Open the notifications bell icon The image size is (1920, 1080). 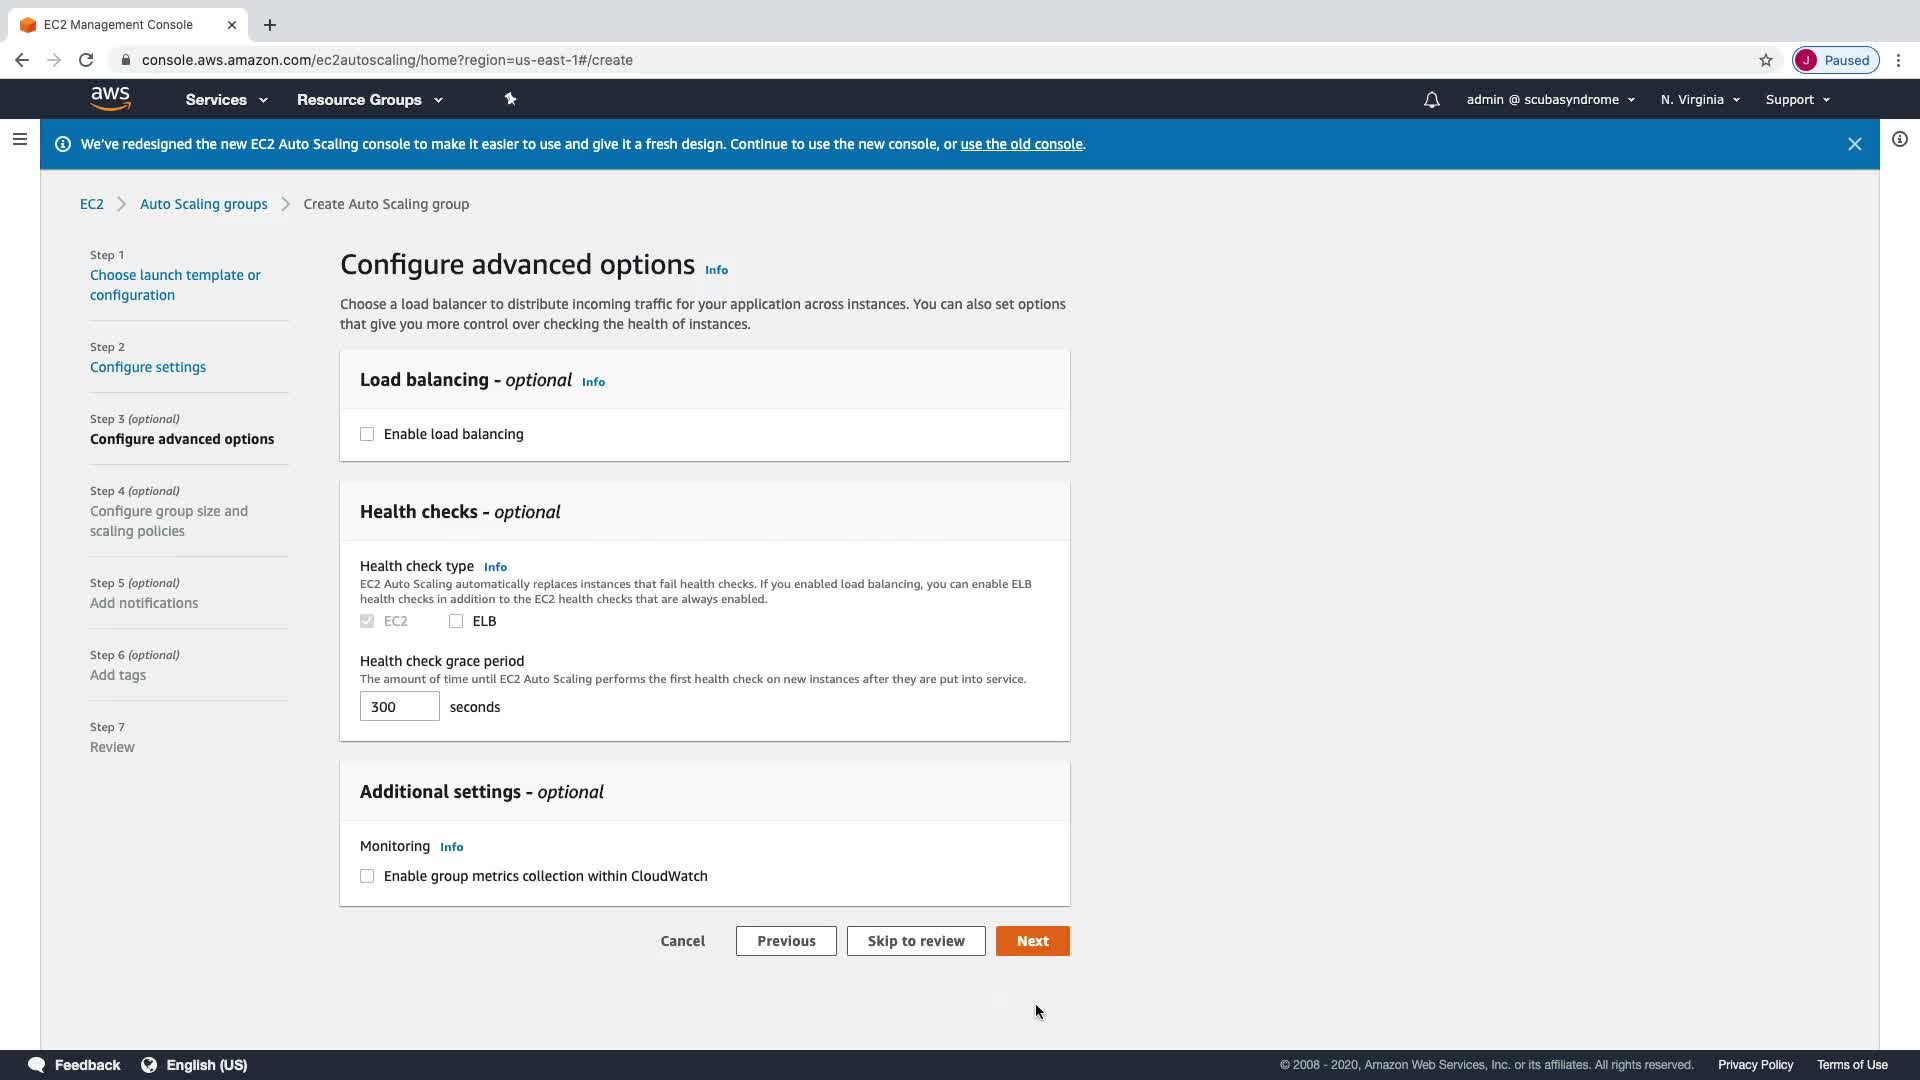click(1432, 100)
